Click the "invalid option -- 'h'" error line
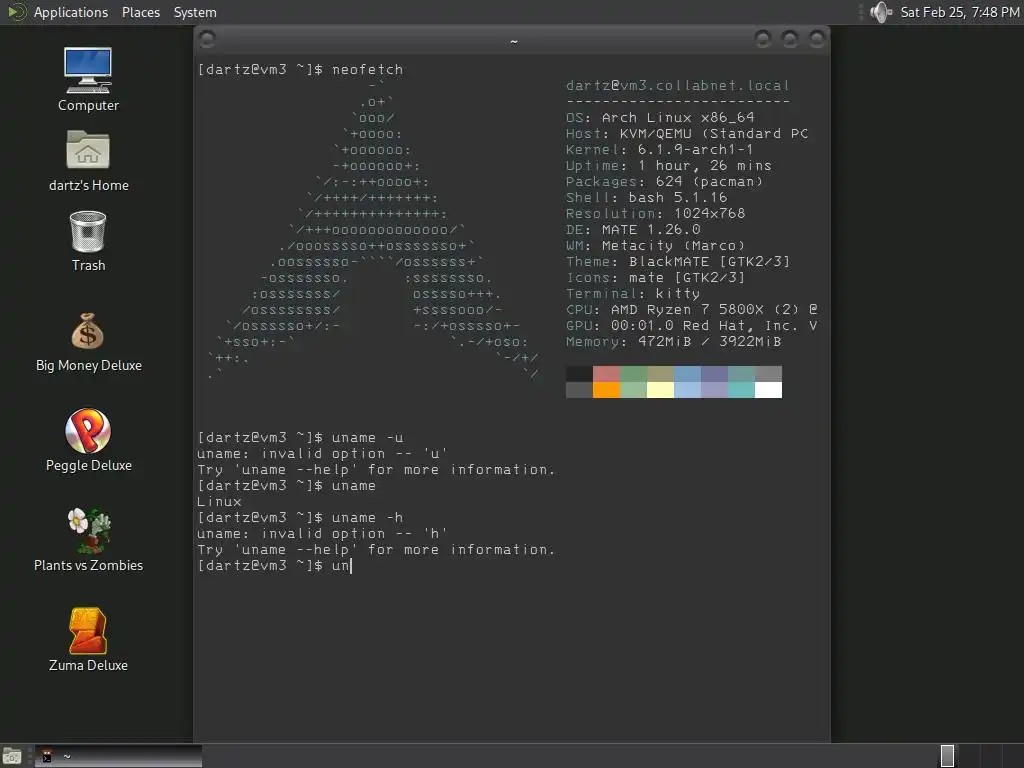The width and height of the screenshot is (1024, 768). (x=323, y=534)
